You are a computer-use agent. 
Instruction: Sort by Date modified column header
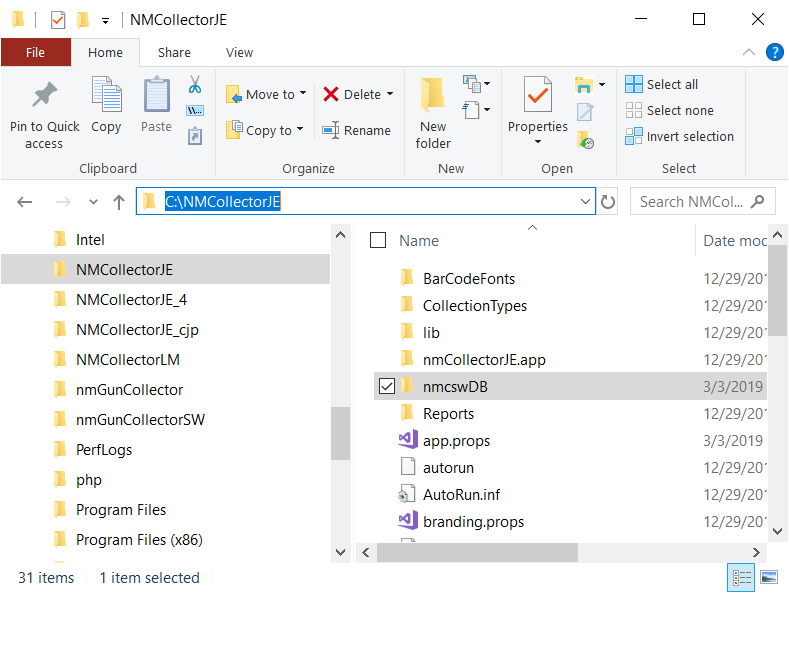click(735, 241)
